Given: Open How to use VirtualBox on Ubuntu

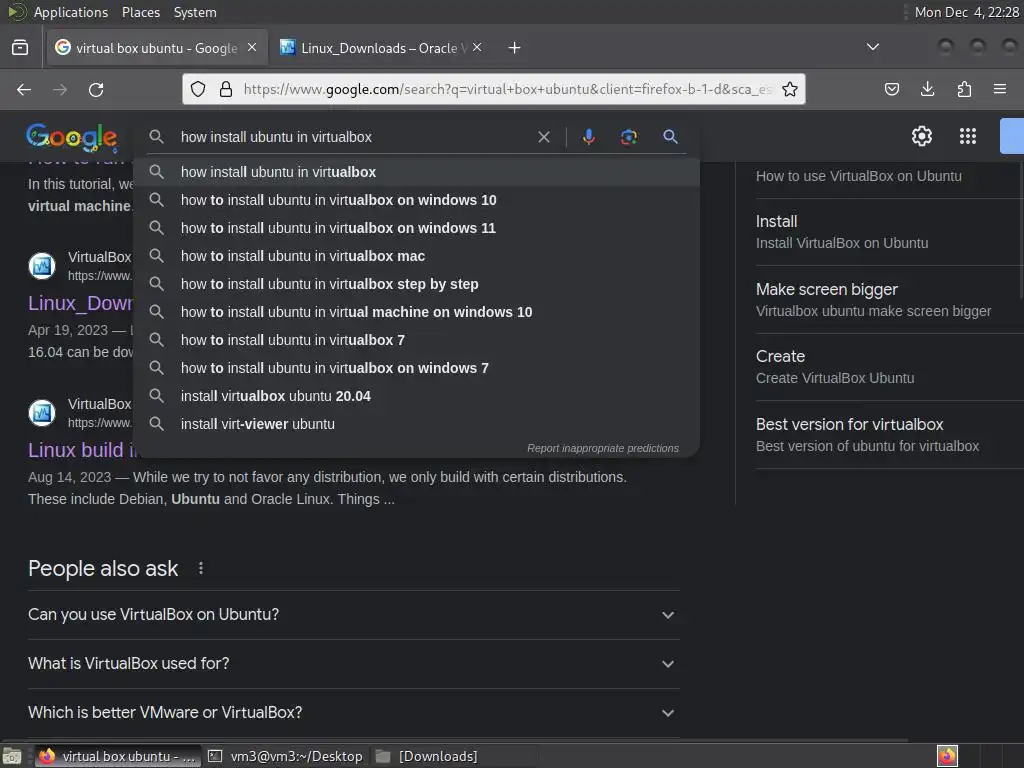Looking at the screenshot, I should [858, 176].
